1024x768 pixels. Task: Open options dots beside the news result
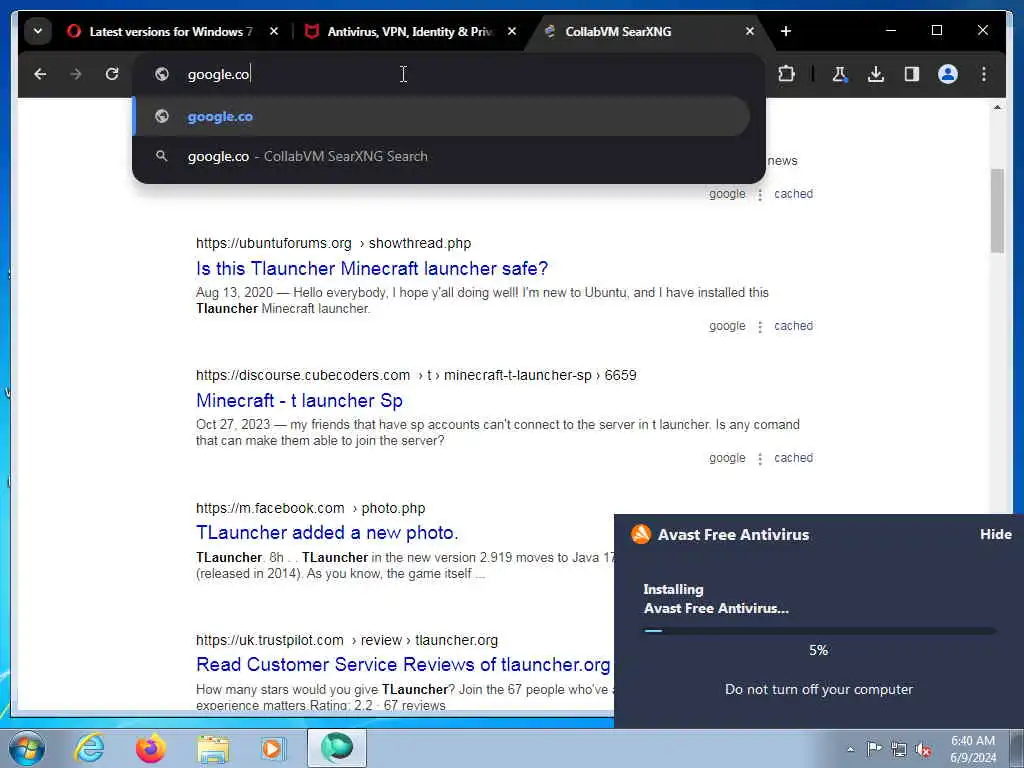[x=760, y=195]
